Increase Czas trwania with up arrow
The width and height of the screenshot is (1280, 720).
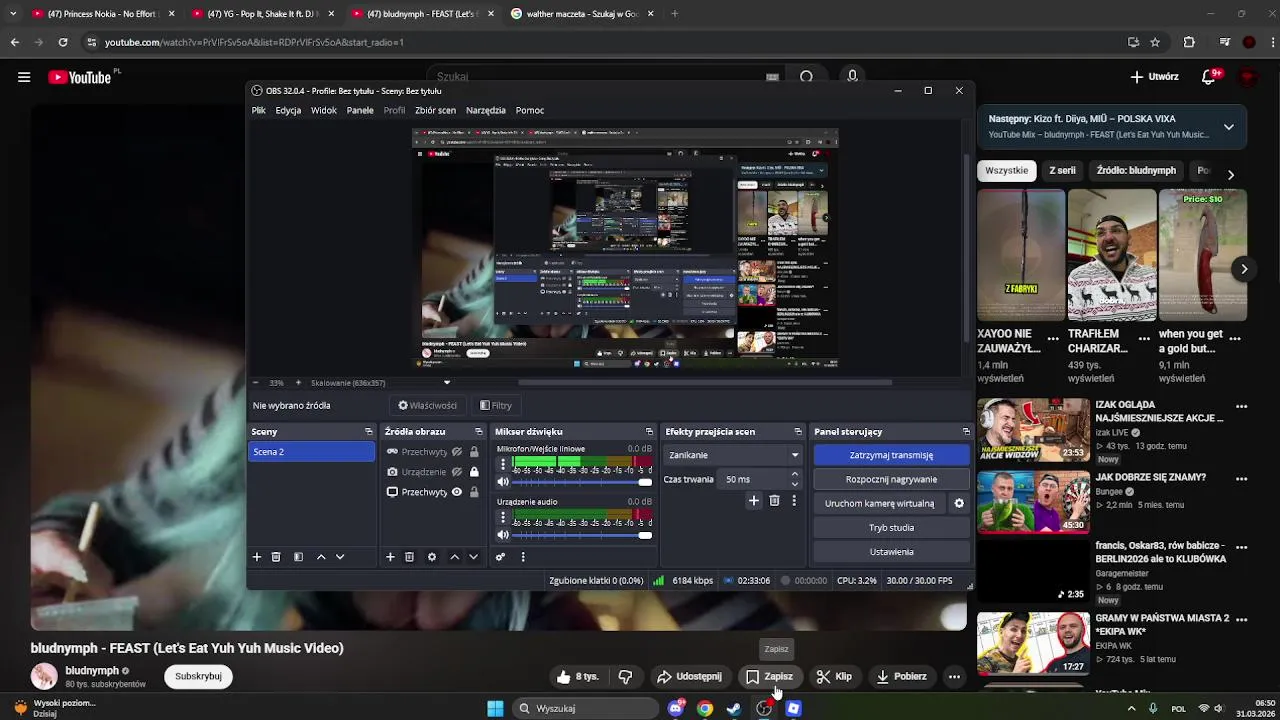click(x=795, y=474)
